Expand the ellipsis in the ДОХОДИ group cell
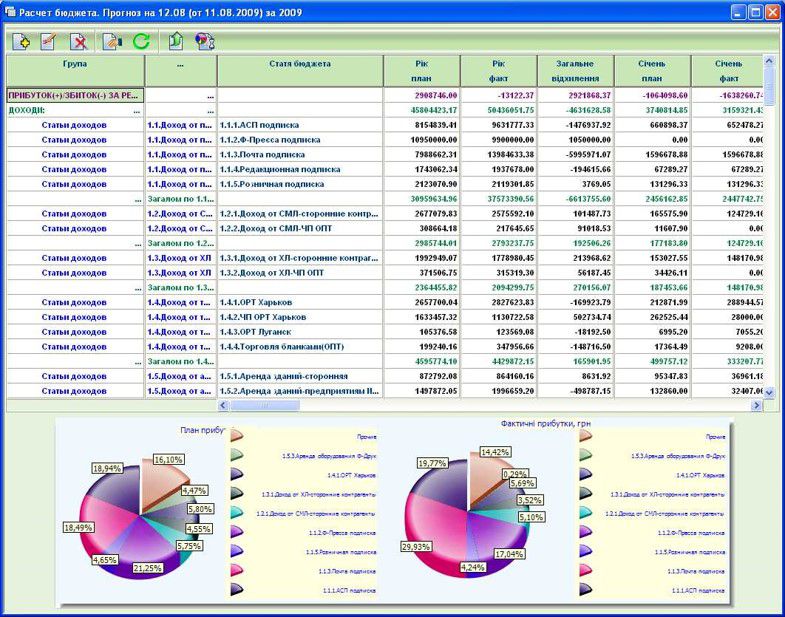The height and width of the screenshot is (617, 785). [x=136, y=110]
